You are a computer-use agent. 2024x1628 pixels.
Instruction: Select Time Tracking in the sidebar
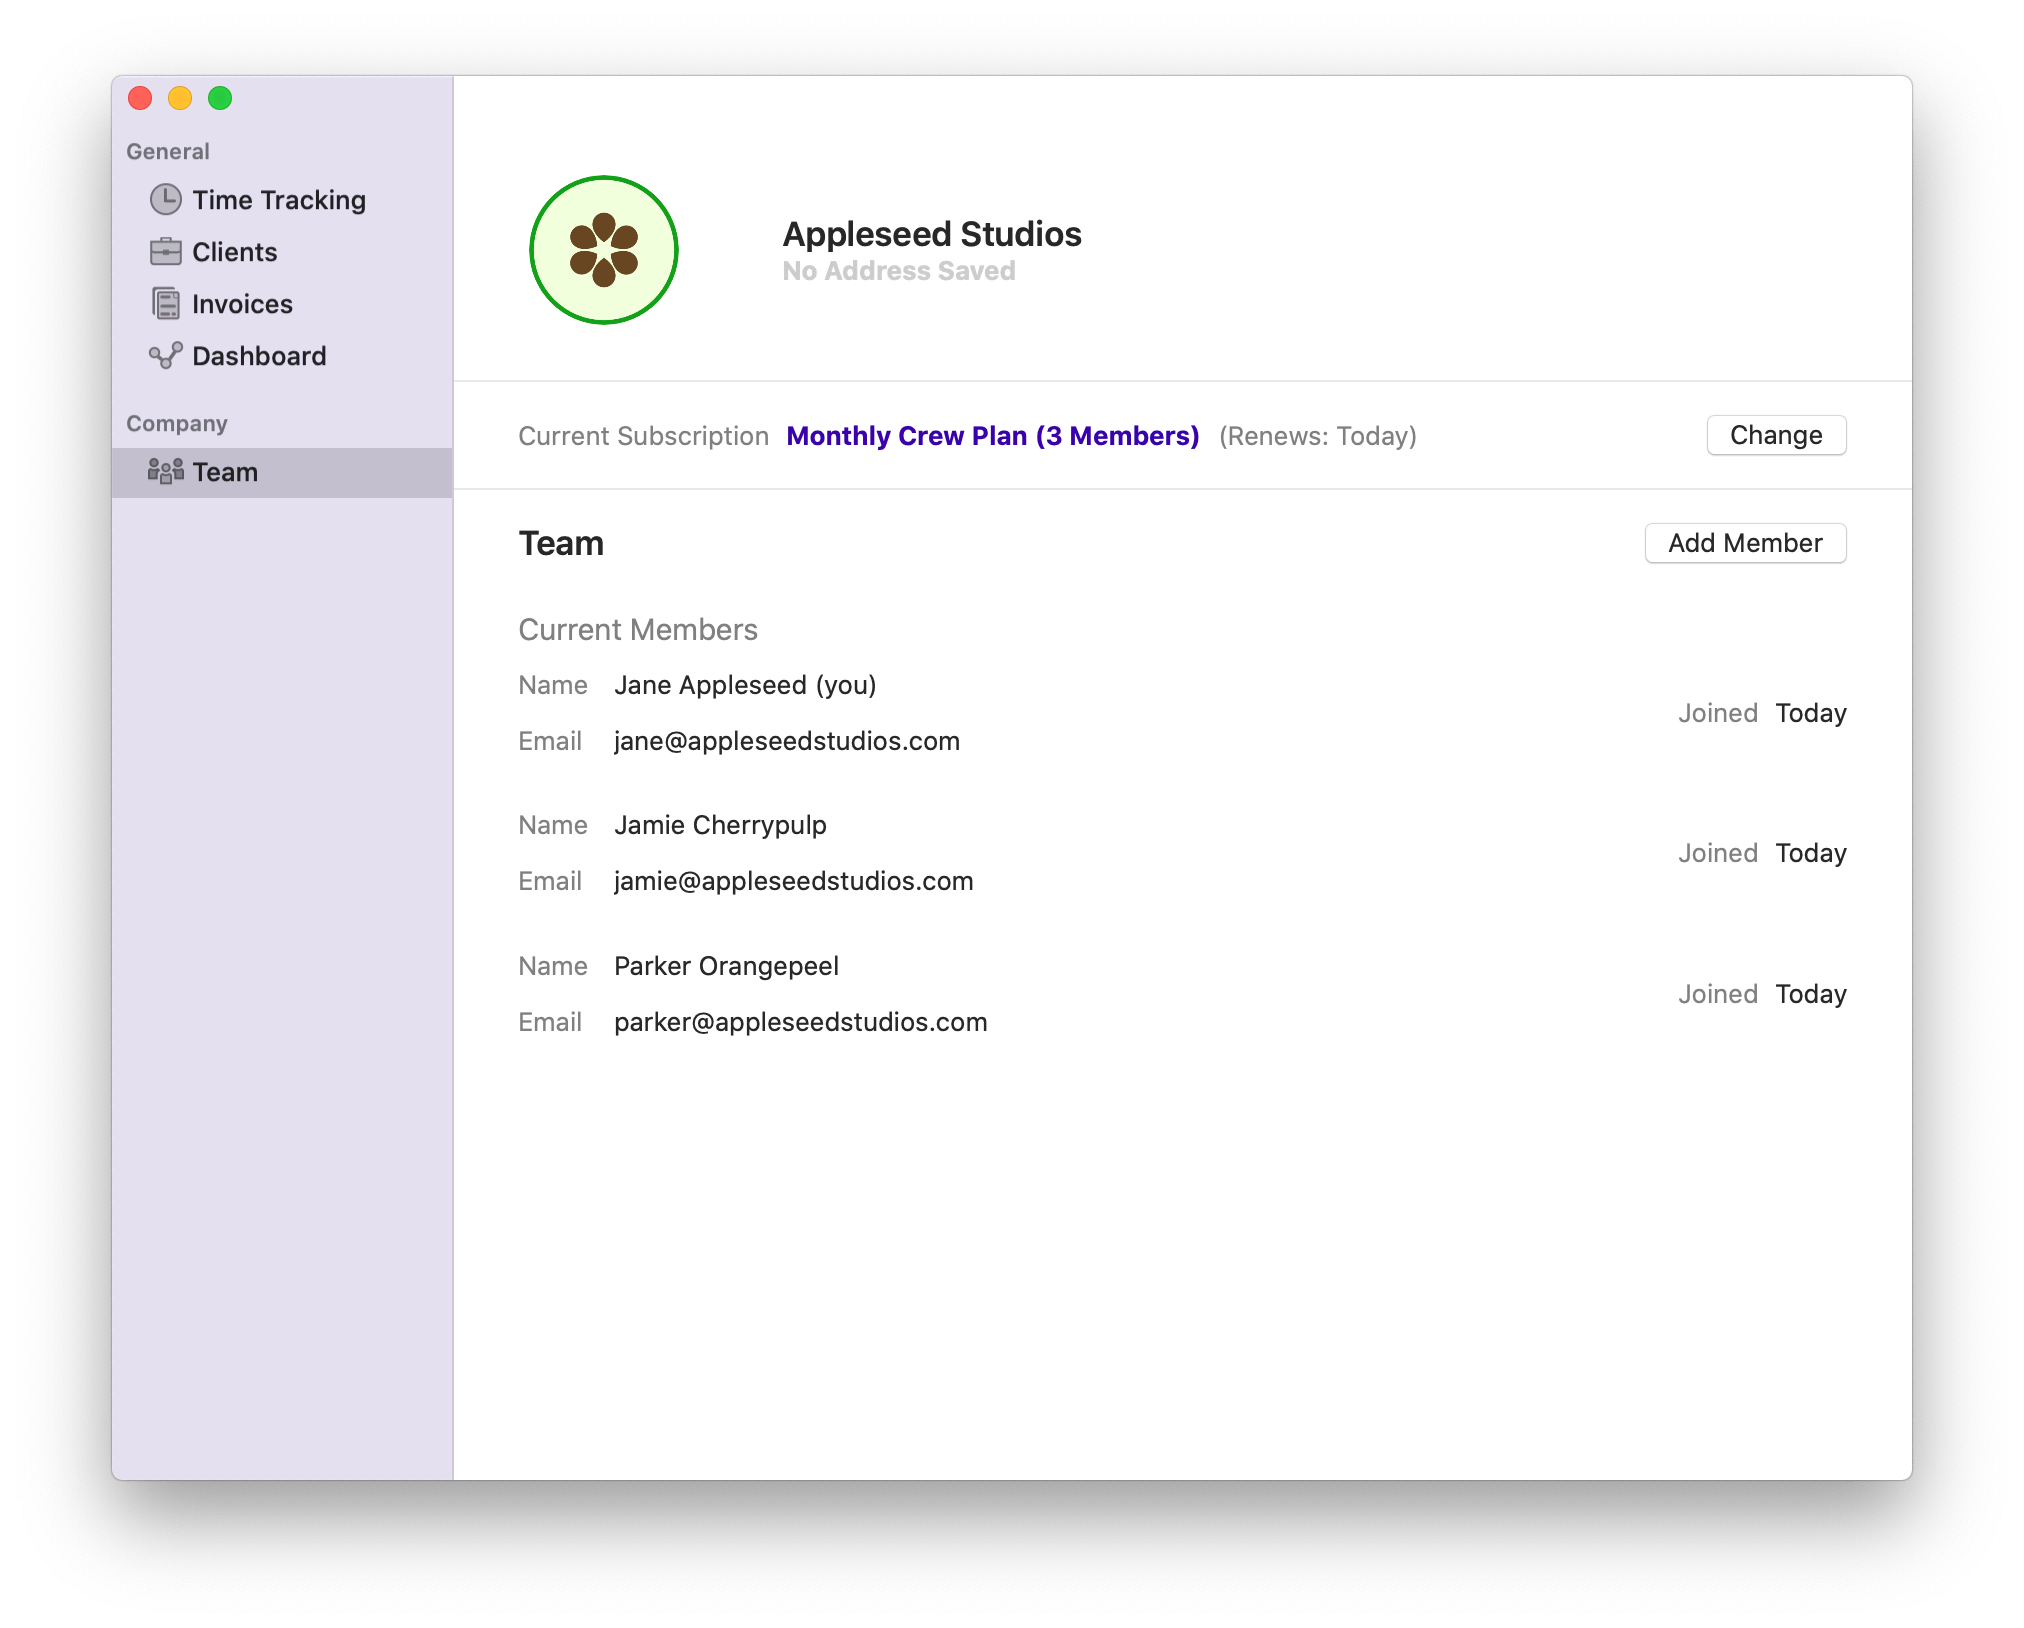coord(279,199)
